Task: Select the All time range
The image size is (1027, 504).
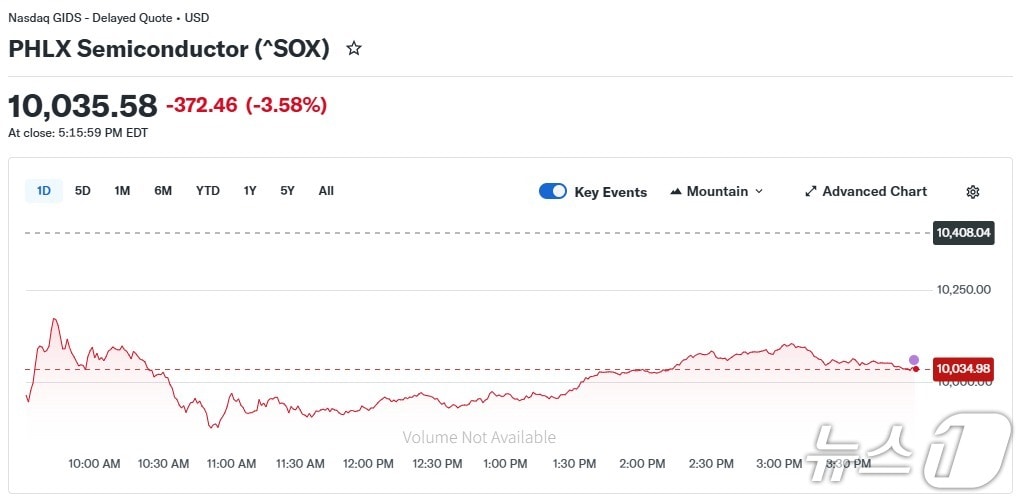Action: coord(326,191)
